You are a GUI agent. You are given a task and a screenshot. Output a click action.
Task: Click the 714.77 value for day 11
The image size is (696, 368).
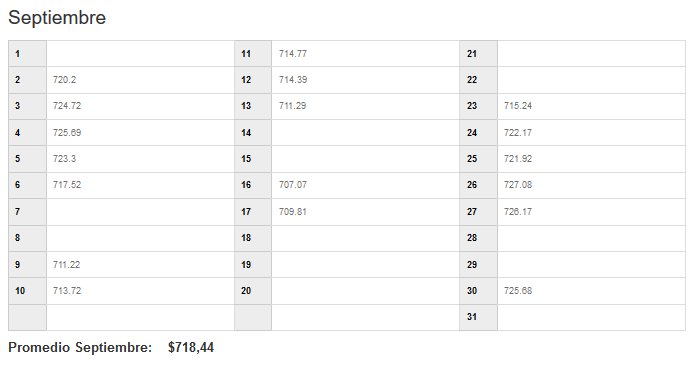(x=293, y=54)
